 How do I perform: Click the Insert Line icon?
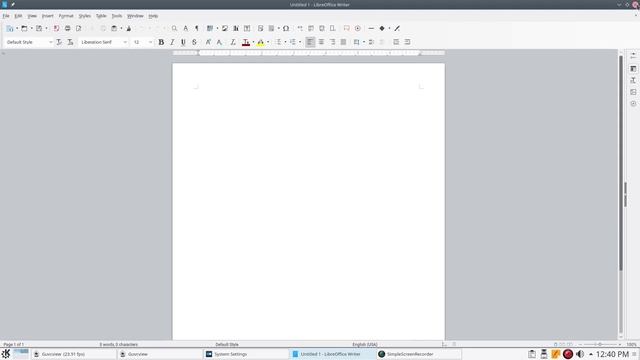371,29
